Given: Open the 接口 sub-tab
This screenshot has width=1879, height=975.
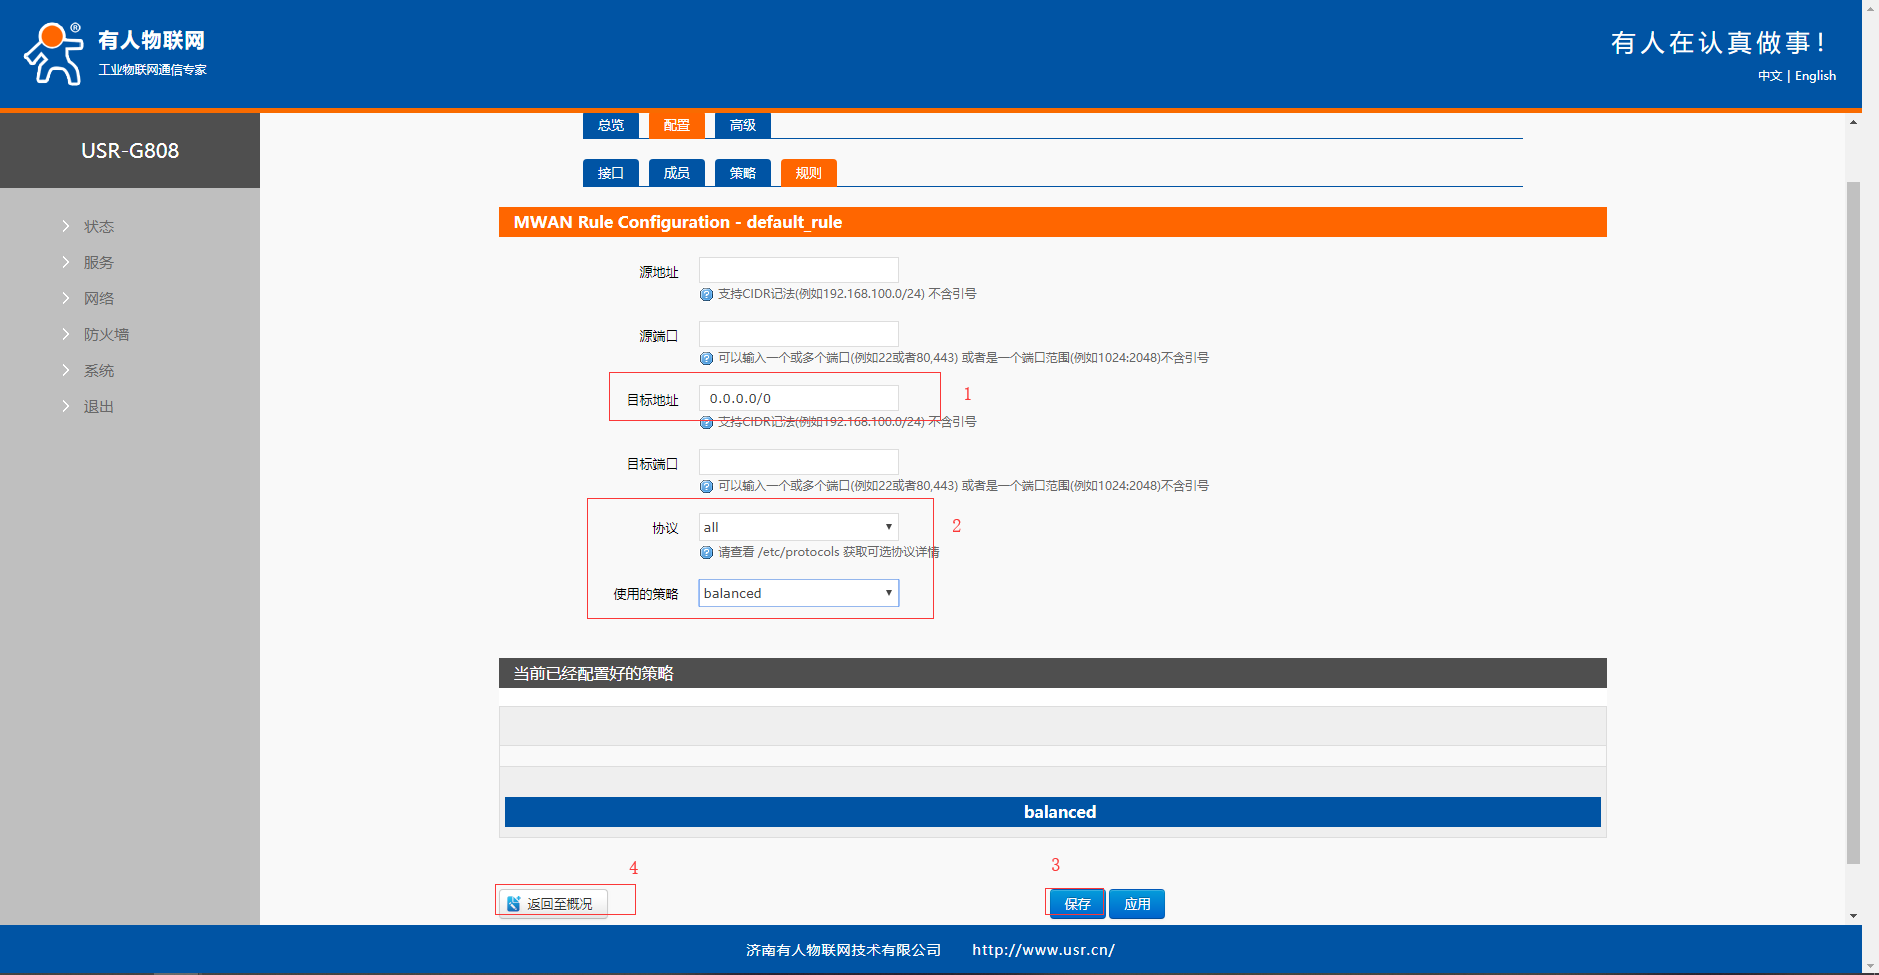Looking at the screenshot, I should 610,173.
